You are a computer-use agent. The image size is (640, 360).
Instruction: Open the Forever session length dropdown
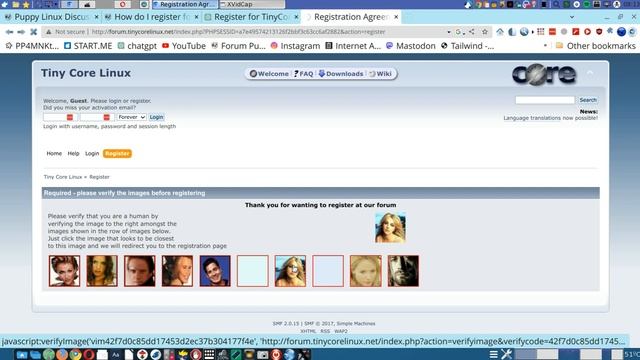coord(131,117)
